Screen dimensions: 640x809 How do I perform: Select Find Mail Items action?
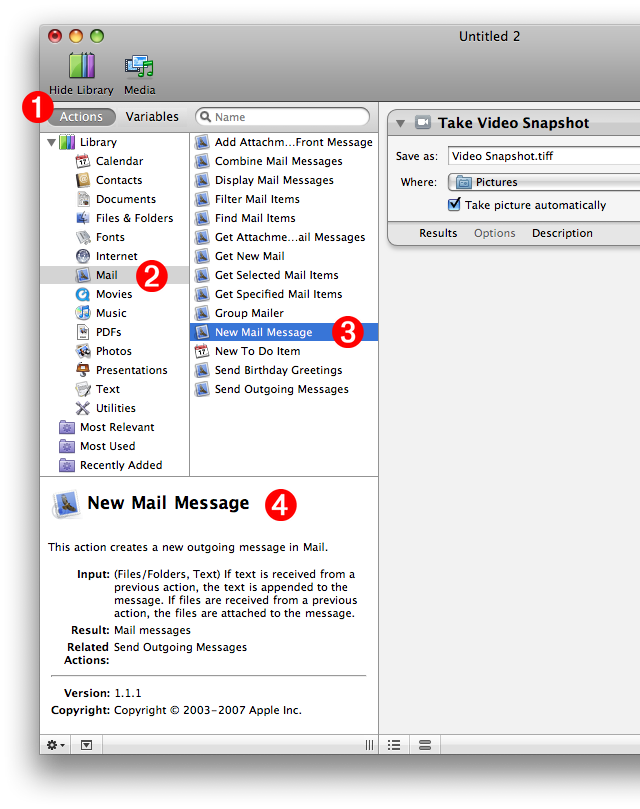(284, 218)
